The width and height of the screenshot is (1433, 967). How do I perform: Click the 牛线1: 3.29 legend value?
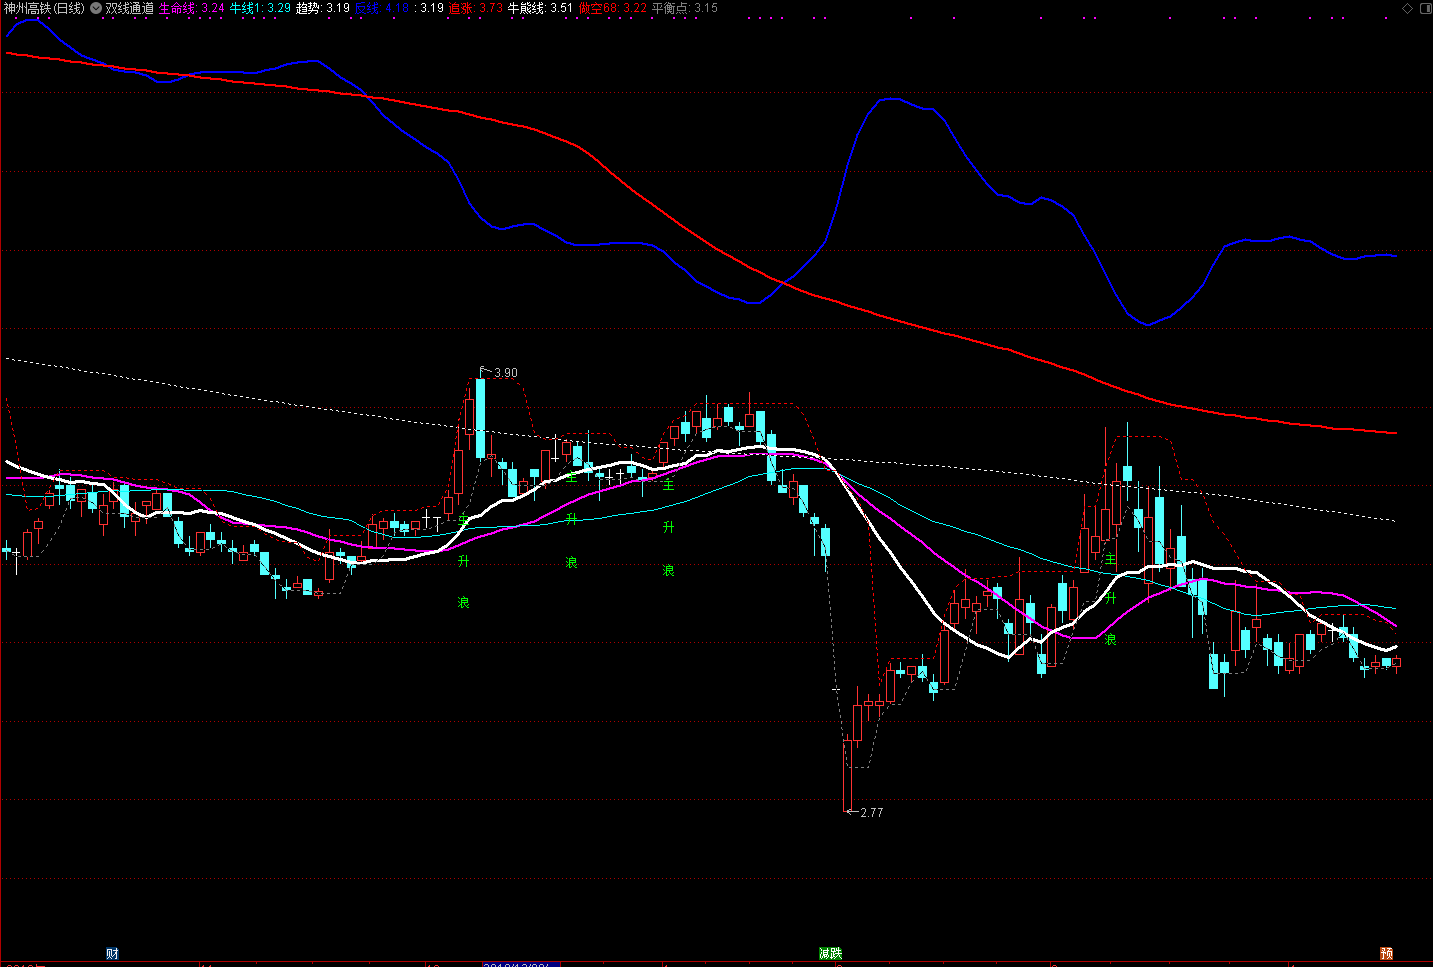coord(261,8)
